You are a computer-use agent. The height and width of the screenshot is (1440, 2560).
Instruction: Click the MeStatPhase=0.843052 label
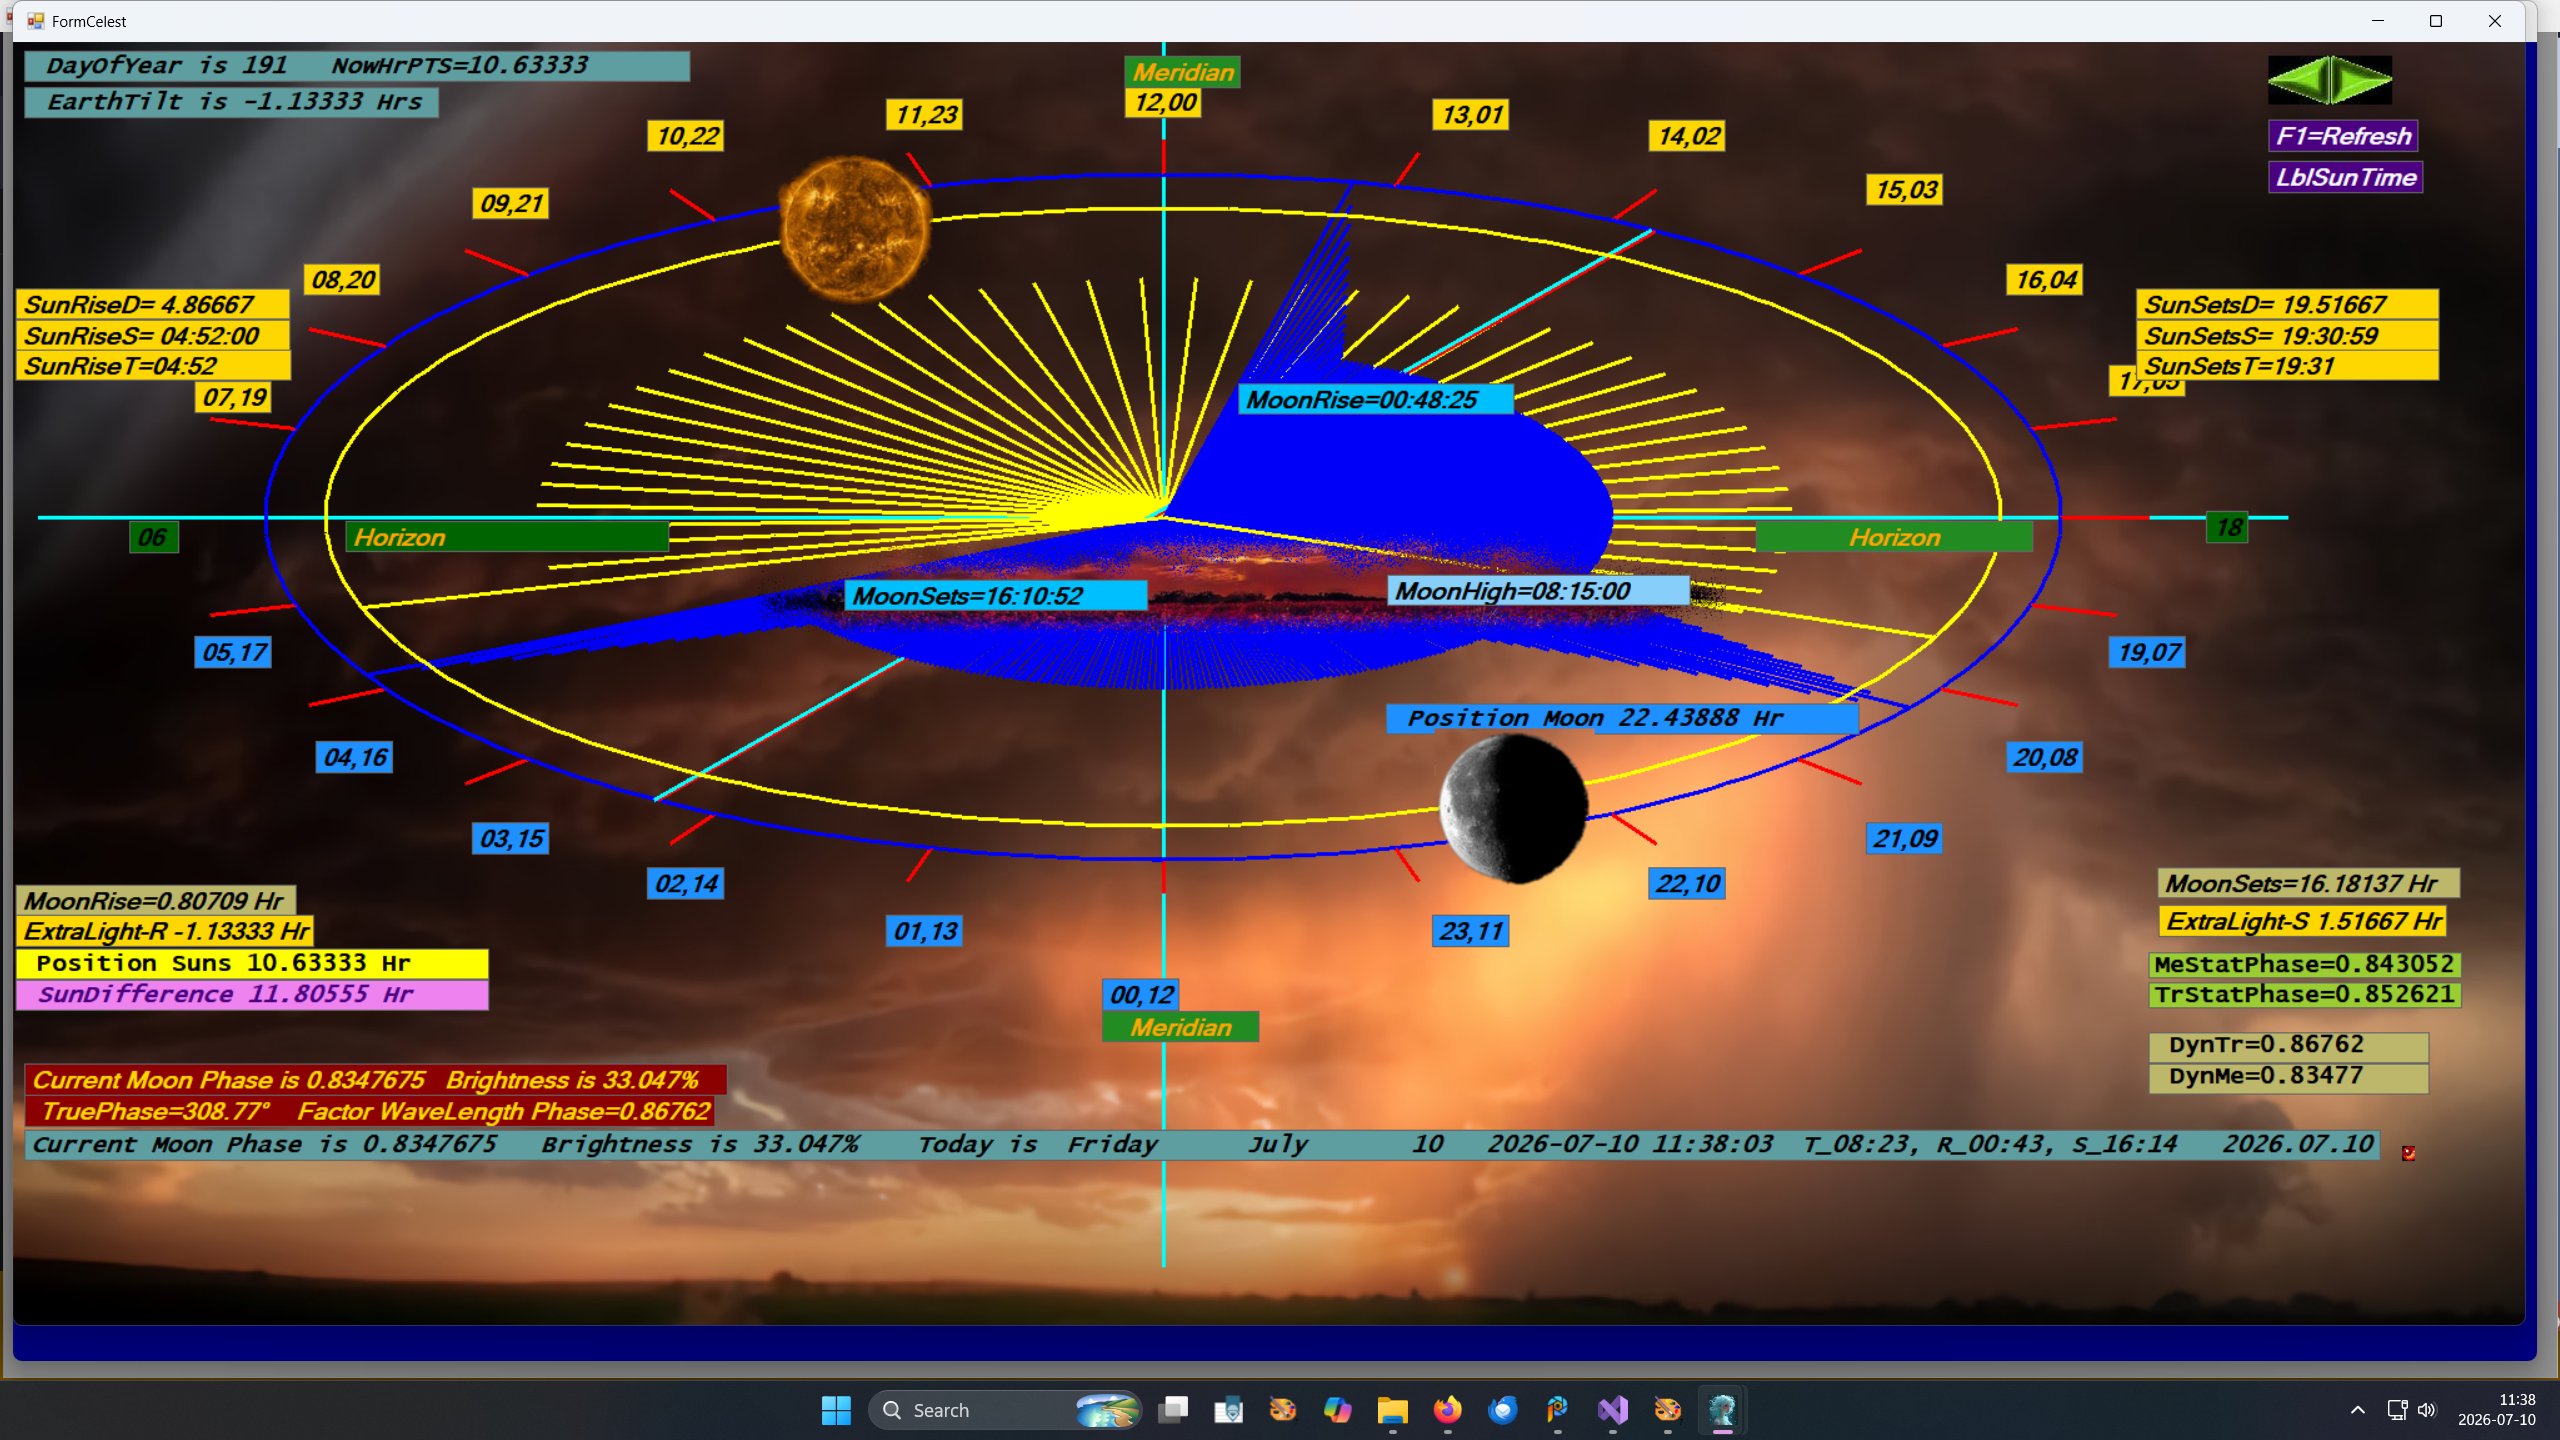coord(2304,964)
